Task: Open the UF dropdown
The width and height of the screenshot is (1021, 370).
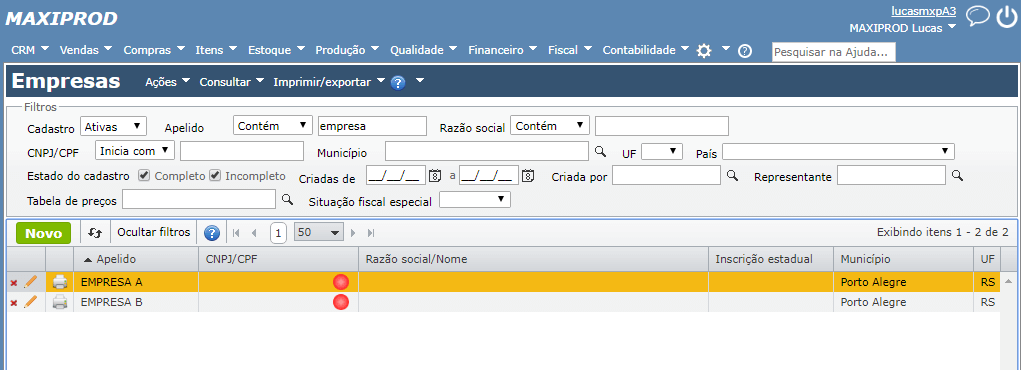Action: pyautogui.click(x=662, y=152)
